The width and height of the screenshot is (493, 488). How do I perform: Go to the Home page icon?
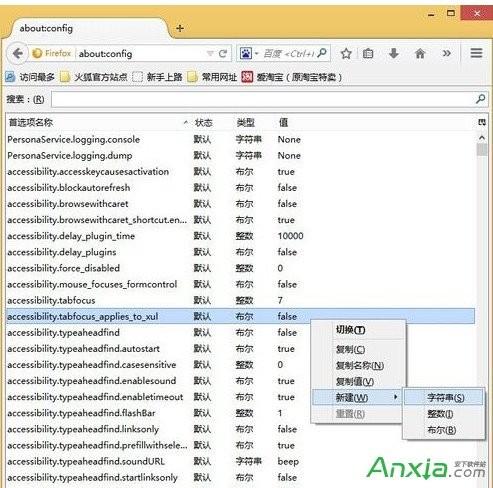[x=420, y=53]
